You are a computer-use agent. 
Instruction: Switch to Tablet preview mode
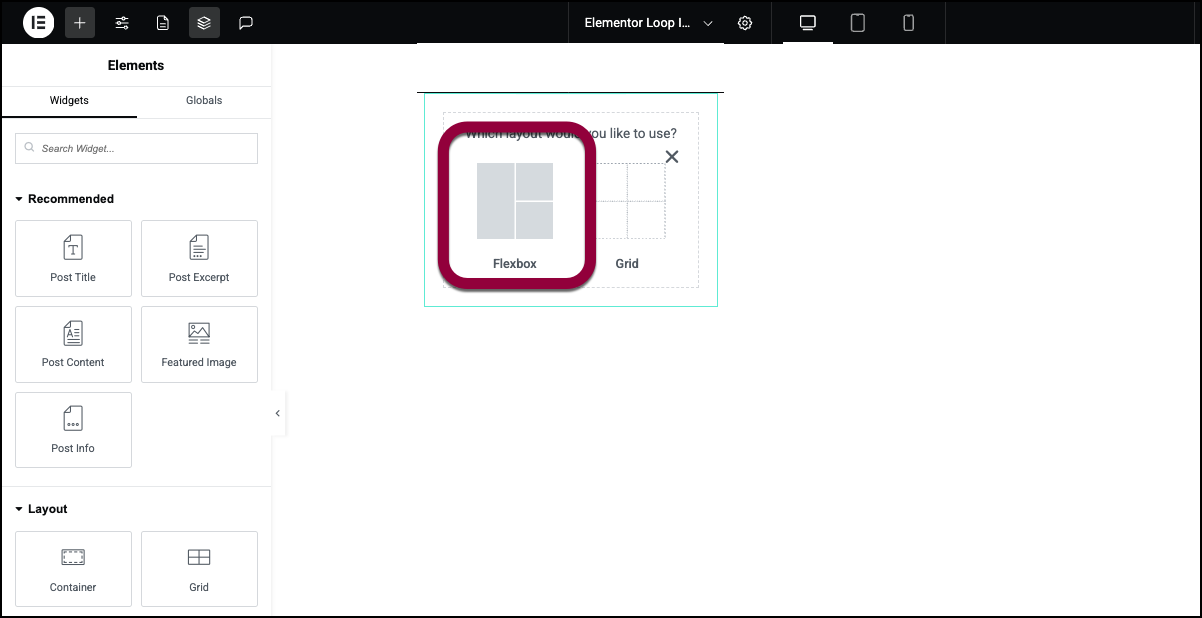(x=858, y=23)
